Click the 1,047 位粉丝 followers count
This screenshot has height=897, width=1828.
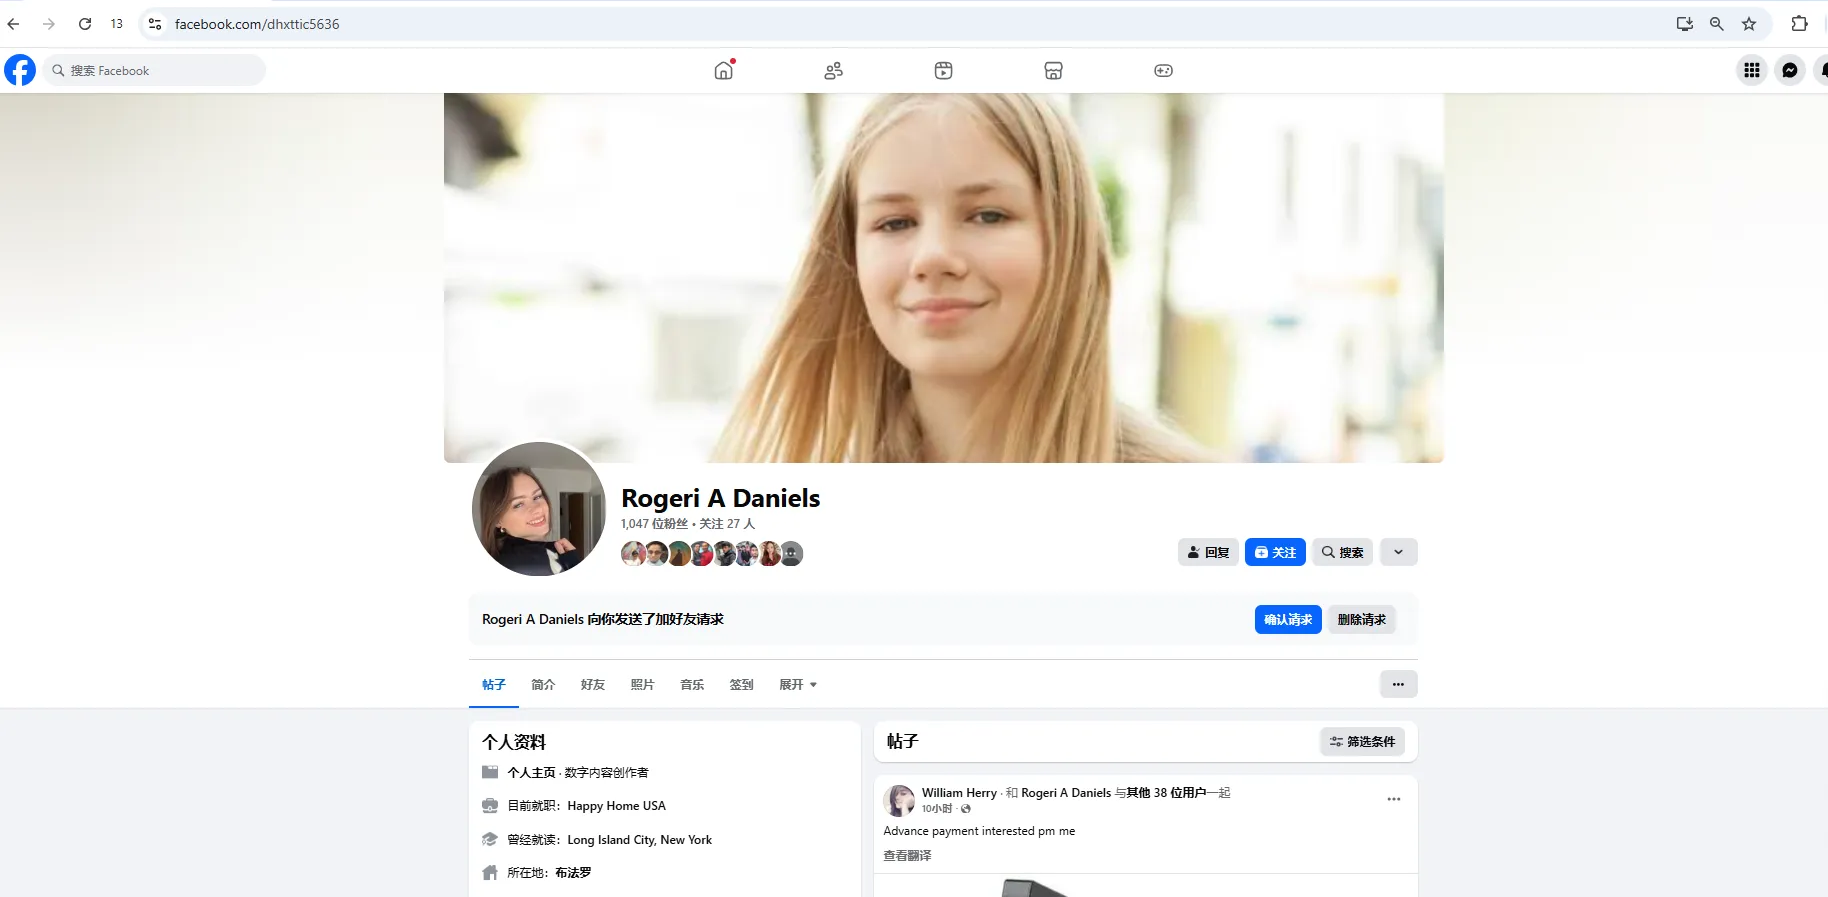click(x=654, y=524)
